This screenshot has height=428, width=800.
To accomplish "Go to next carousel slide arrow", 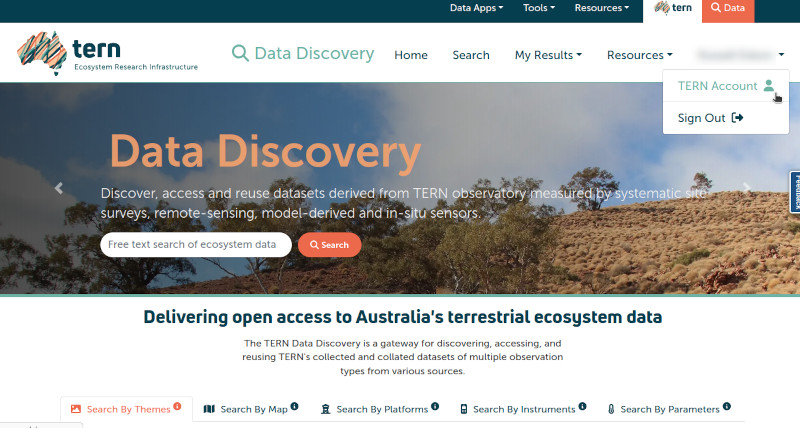I will (x=746, y=188).
